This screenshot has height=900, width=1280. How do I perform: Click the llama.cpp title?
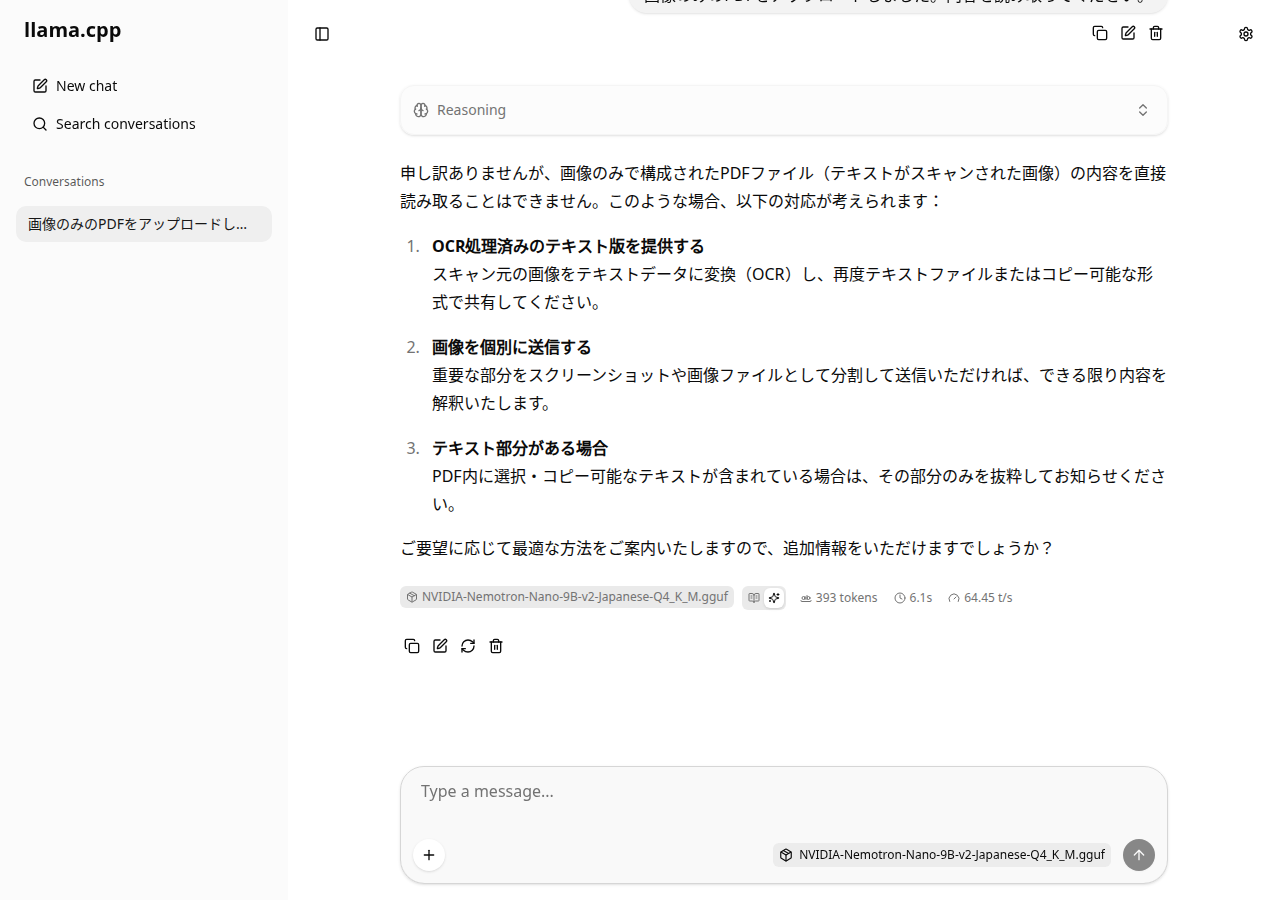tap(73, 30)
